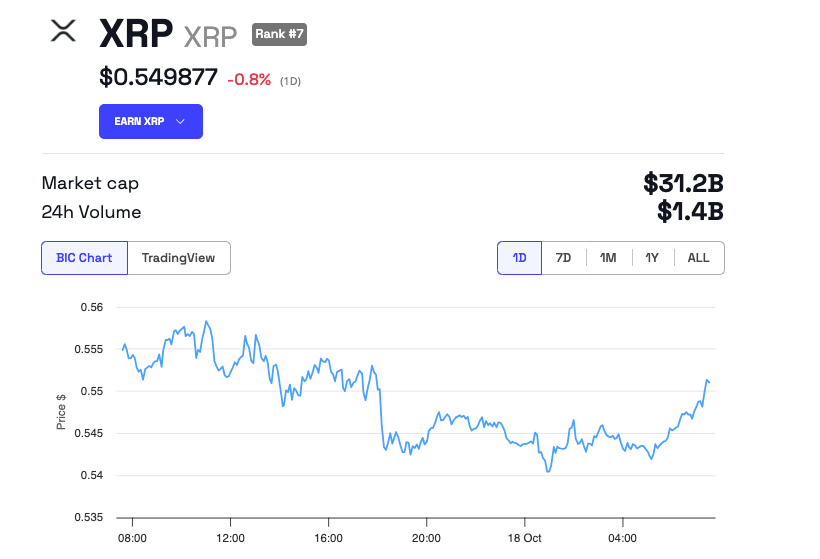820x559 pixels.
Task: Click the $1.4B 24h volume value
Action: [690, 212]
